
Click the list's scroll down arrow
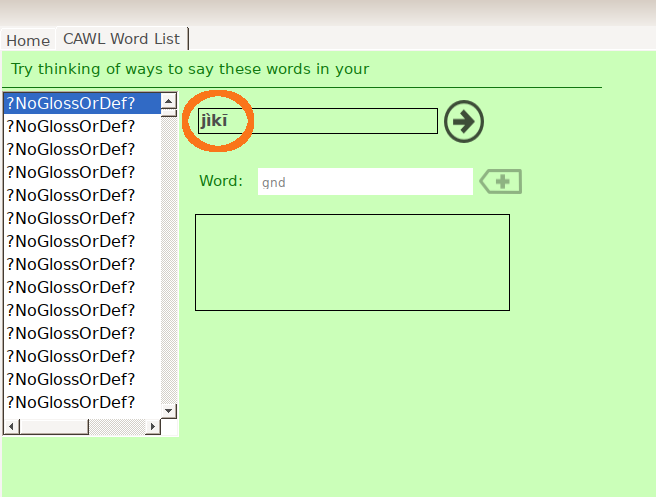(x=169, y=410)
